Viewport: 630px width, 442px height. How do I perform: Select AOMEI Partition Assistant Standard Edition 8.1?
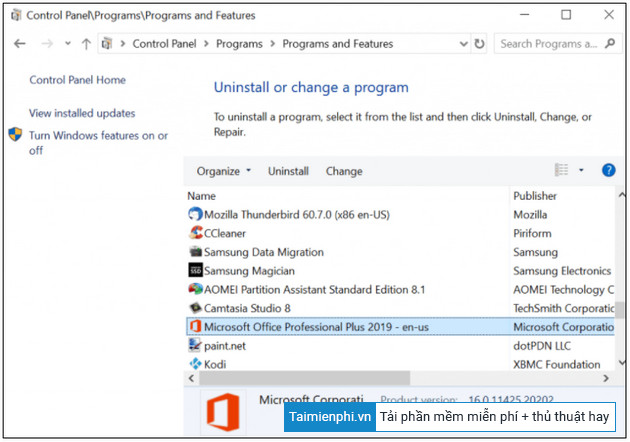click(x=314, y=290)
